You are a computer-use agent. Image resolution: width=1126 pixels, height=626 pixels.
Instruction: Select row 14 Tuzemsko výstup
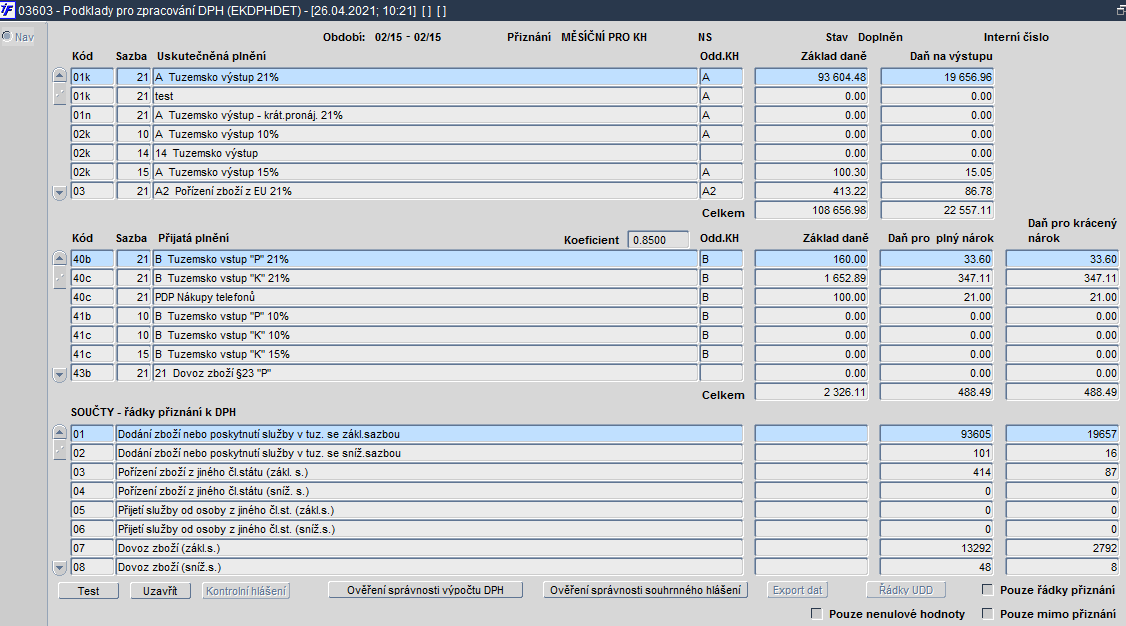pos(425,153)
